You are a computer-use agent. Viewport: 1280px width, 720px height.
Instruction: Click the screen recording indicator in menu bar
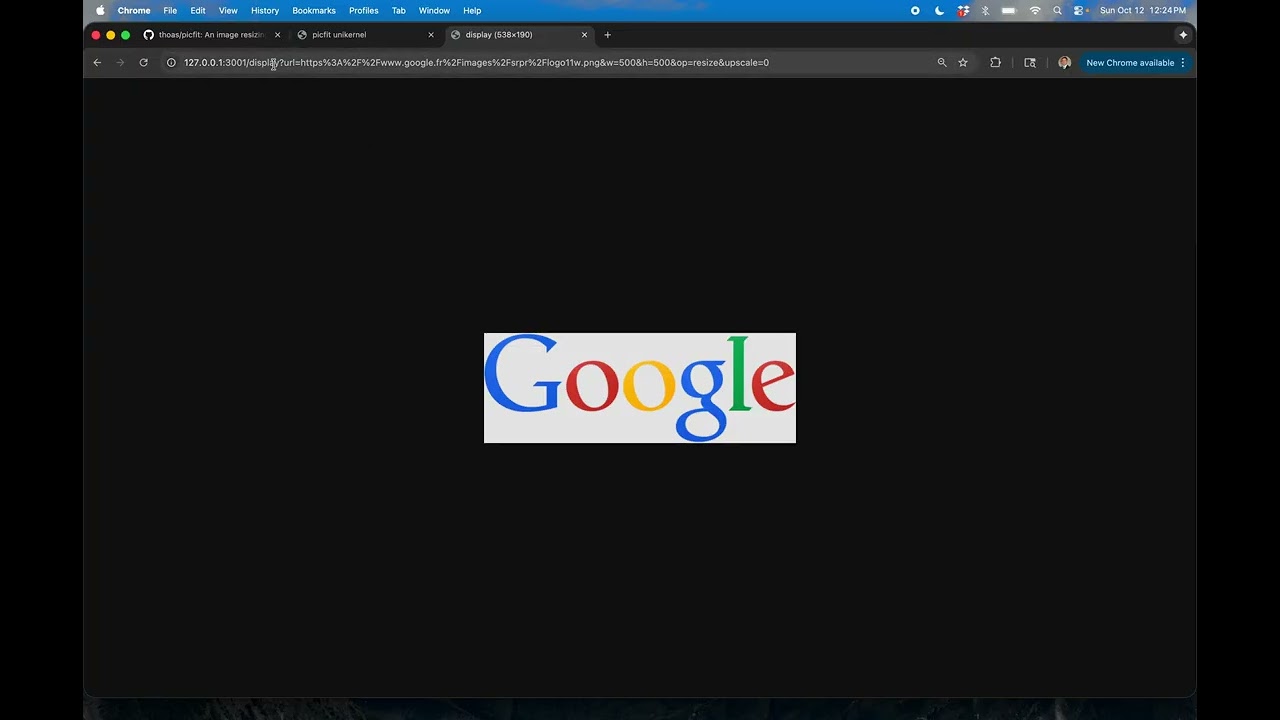915,11
